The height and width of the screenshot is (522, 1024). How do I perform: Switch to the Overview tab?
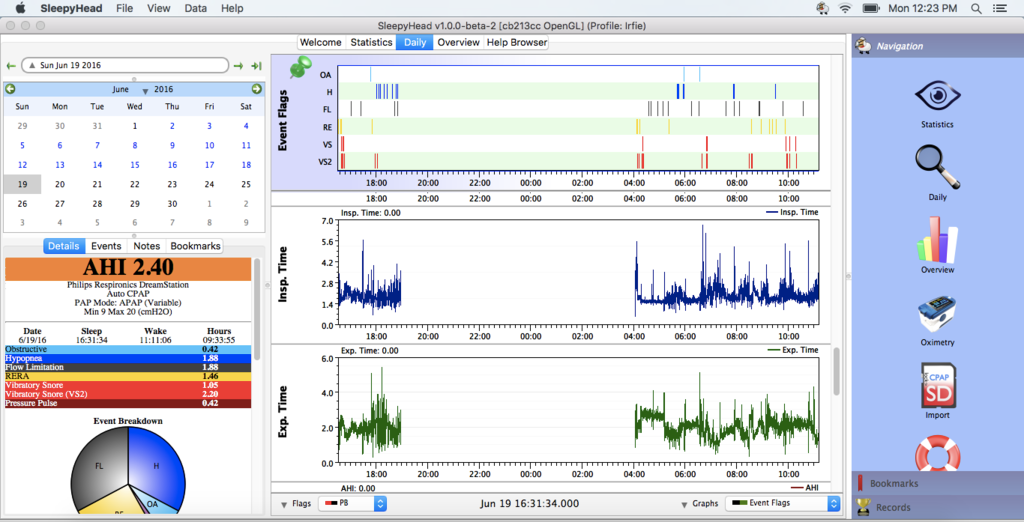click(x=458, y=42)
